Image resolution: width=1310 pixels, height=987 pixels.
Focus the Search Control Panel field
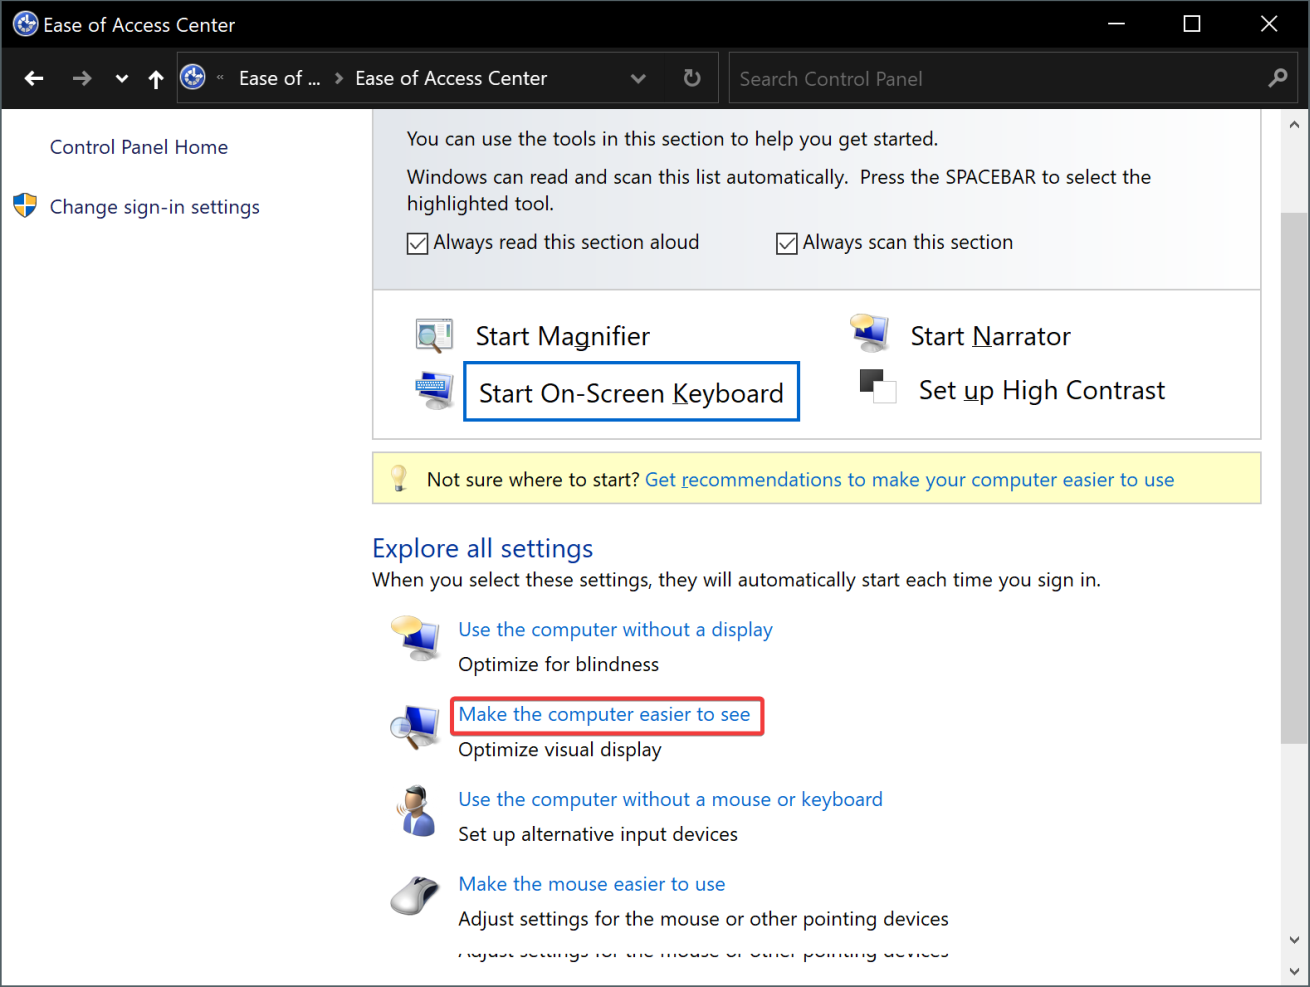pyautogui.click(x=1000, y=79)
